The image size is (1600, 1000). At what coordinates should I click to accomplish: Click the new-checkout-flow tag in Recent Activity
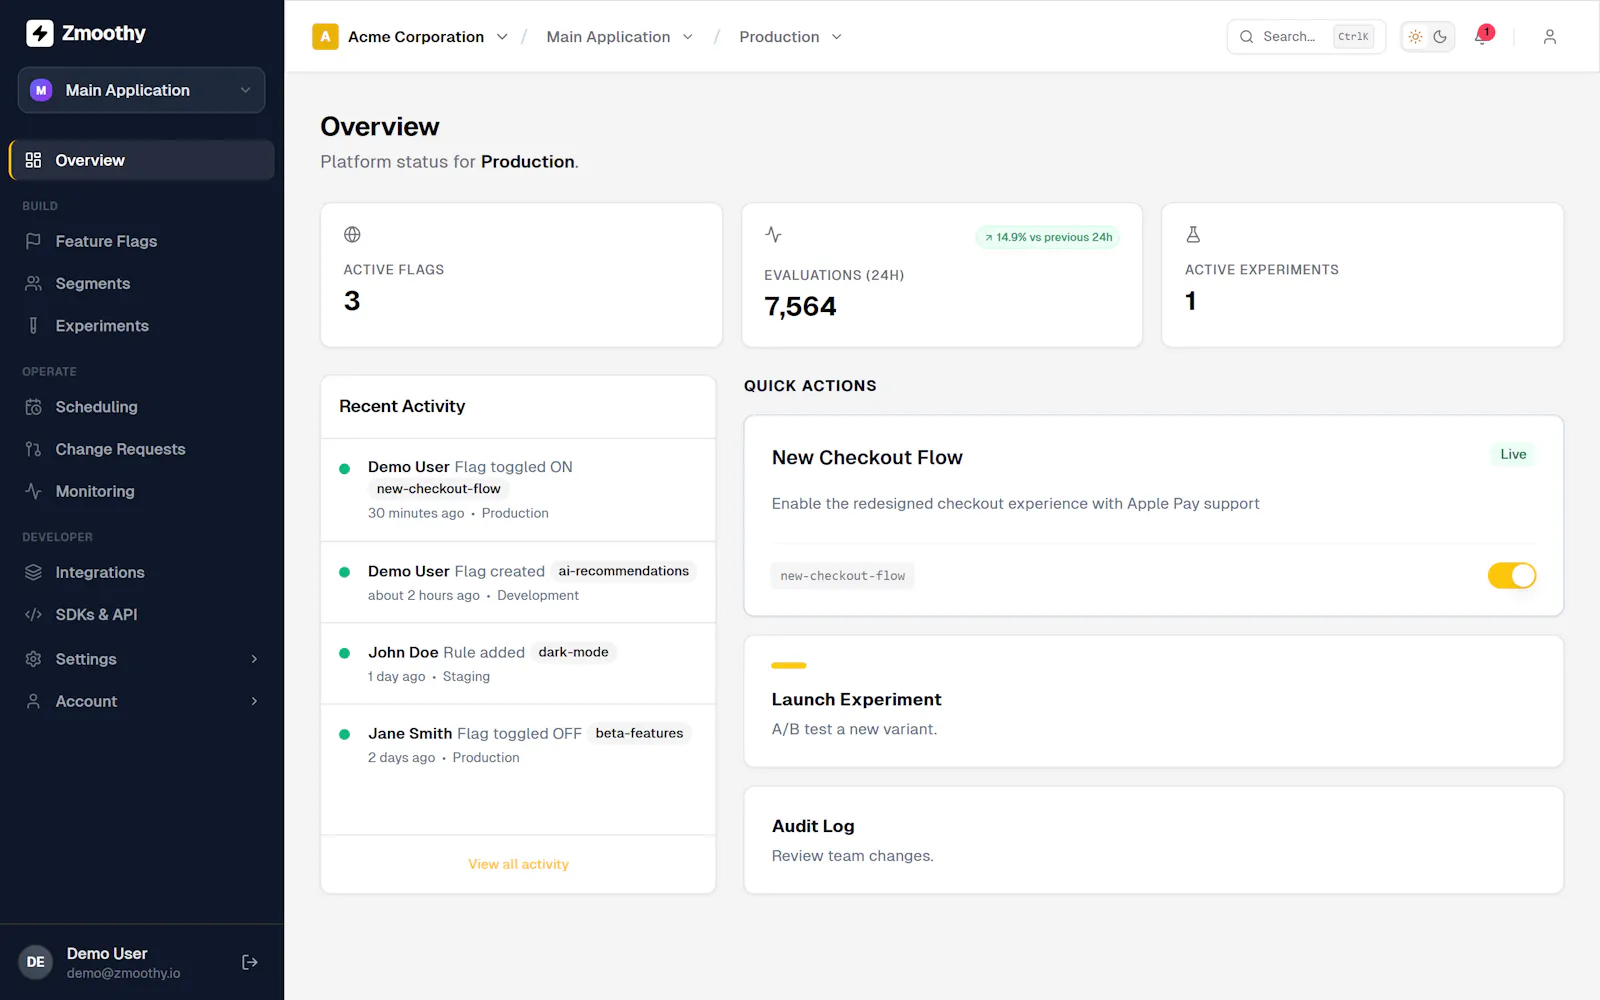[438, 489]
